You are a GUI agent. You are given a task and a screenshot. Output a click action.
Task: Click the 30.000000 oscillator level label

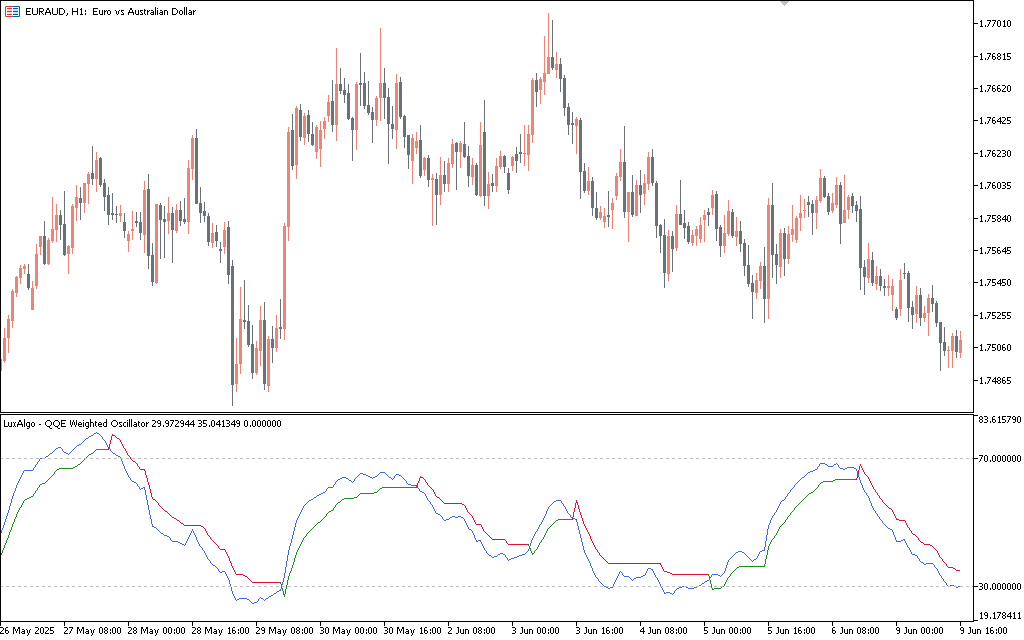[996, 586]
